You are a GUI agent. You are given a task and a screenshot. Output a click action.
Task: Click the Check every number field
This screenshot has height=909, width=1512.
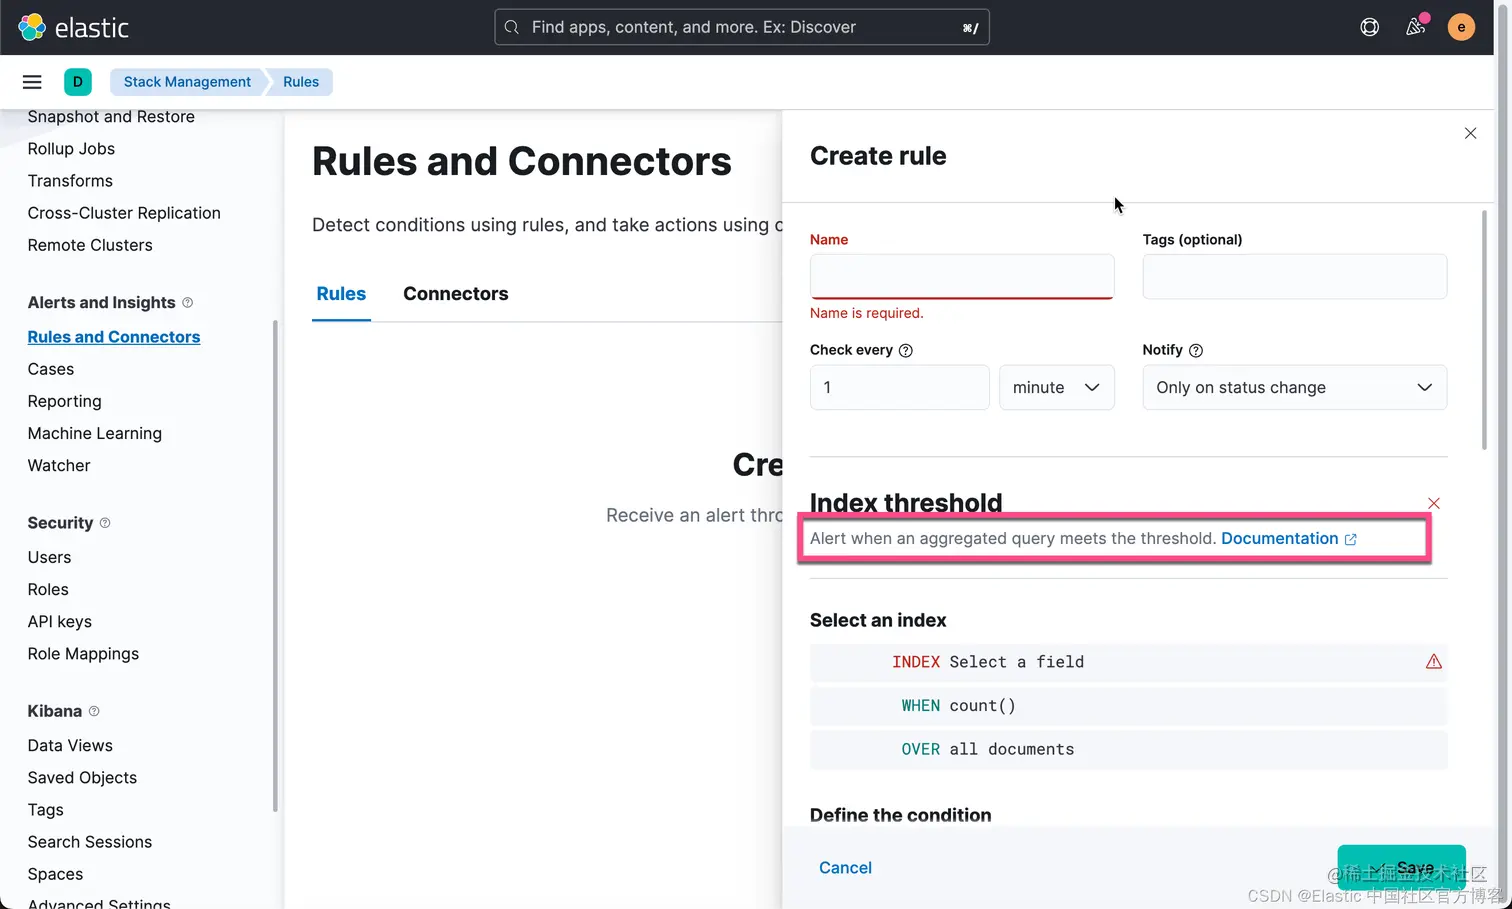click(900, 387)
